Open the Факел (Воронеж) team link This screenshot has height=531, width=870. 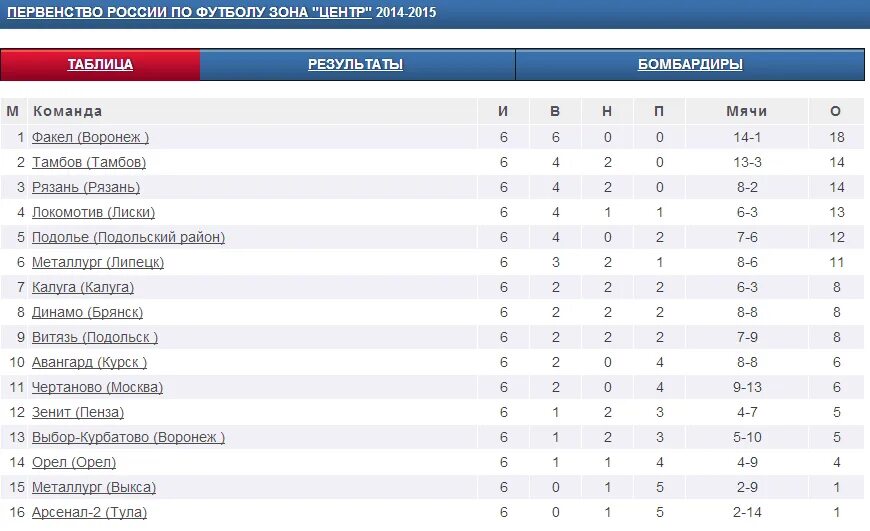pyautogui.click(x=90, y=137)
